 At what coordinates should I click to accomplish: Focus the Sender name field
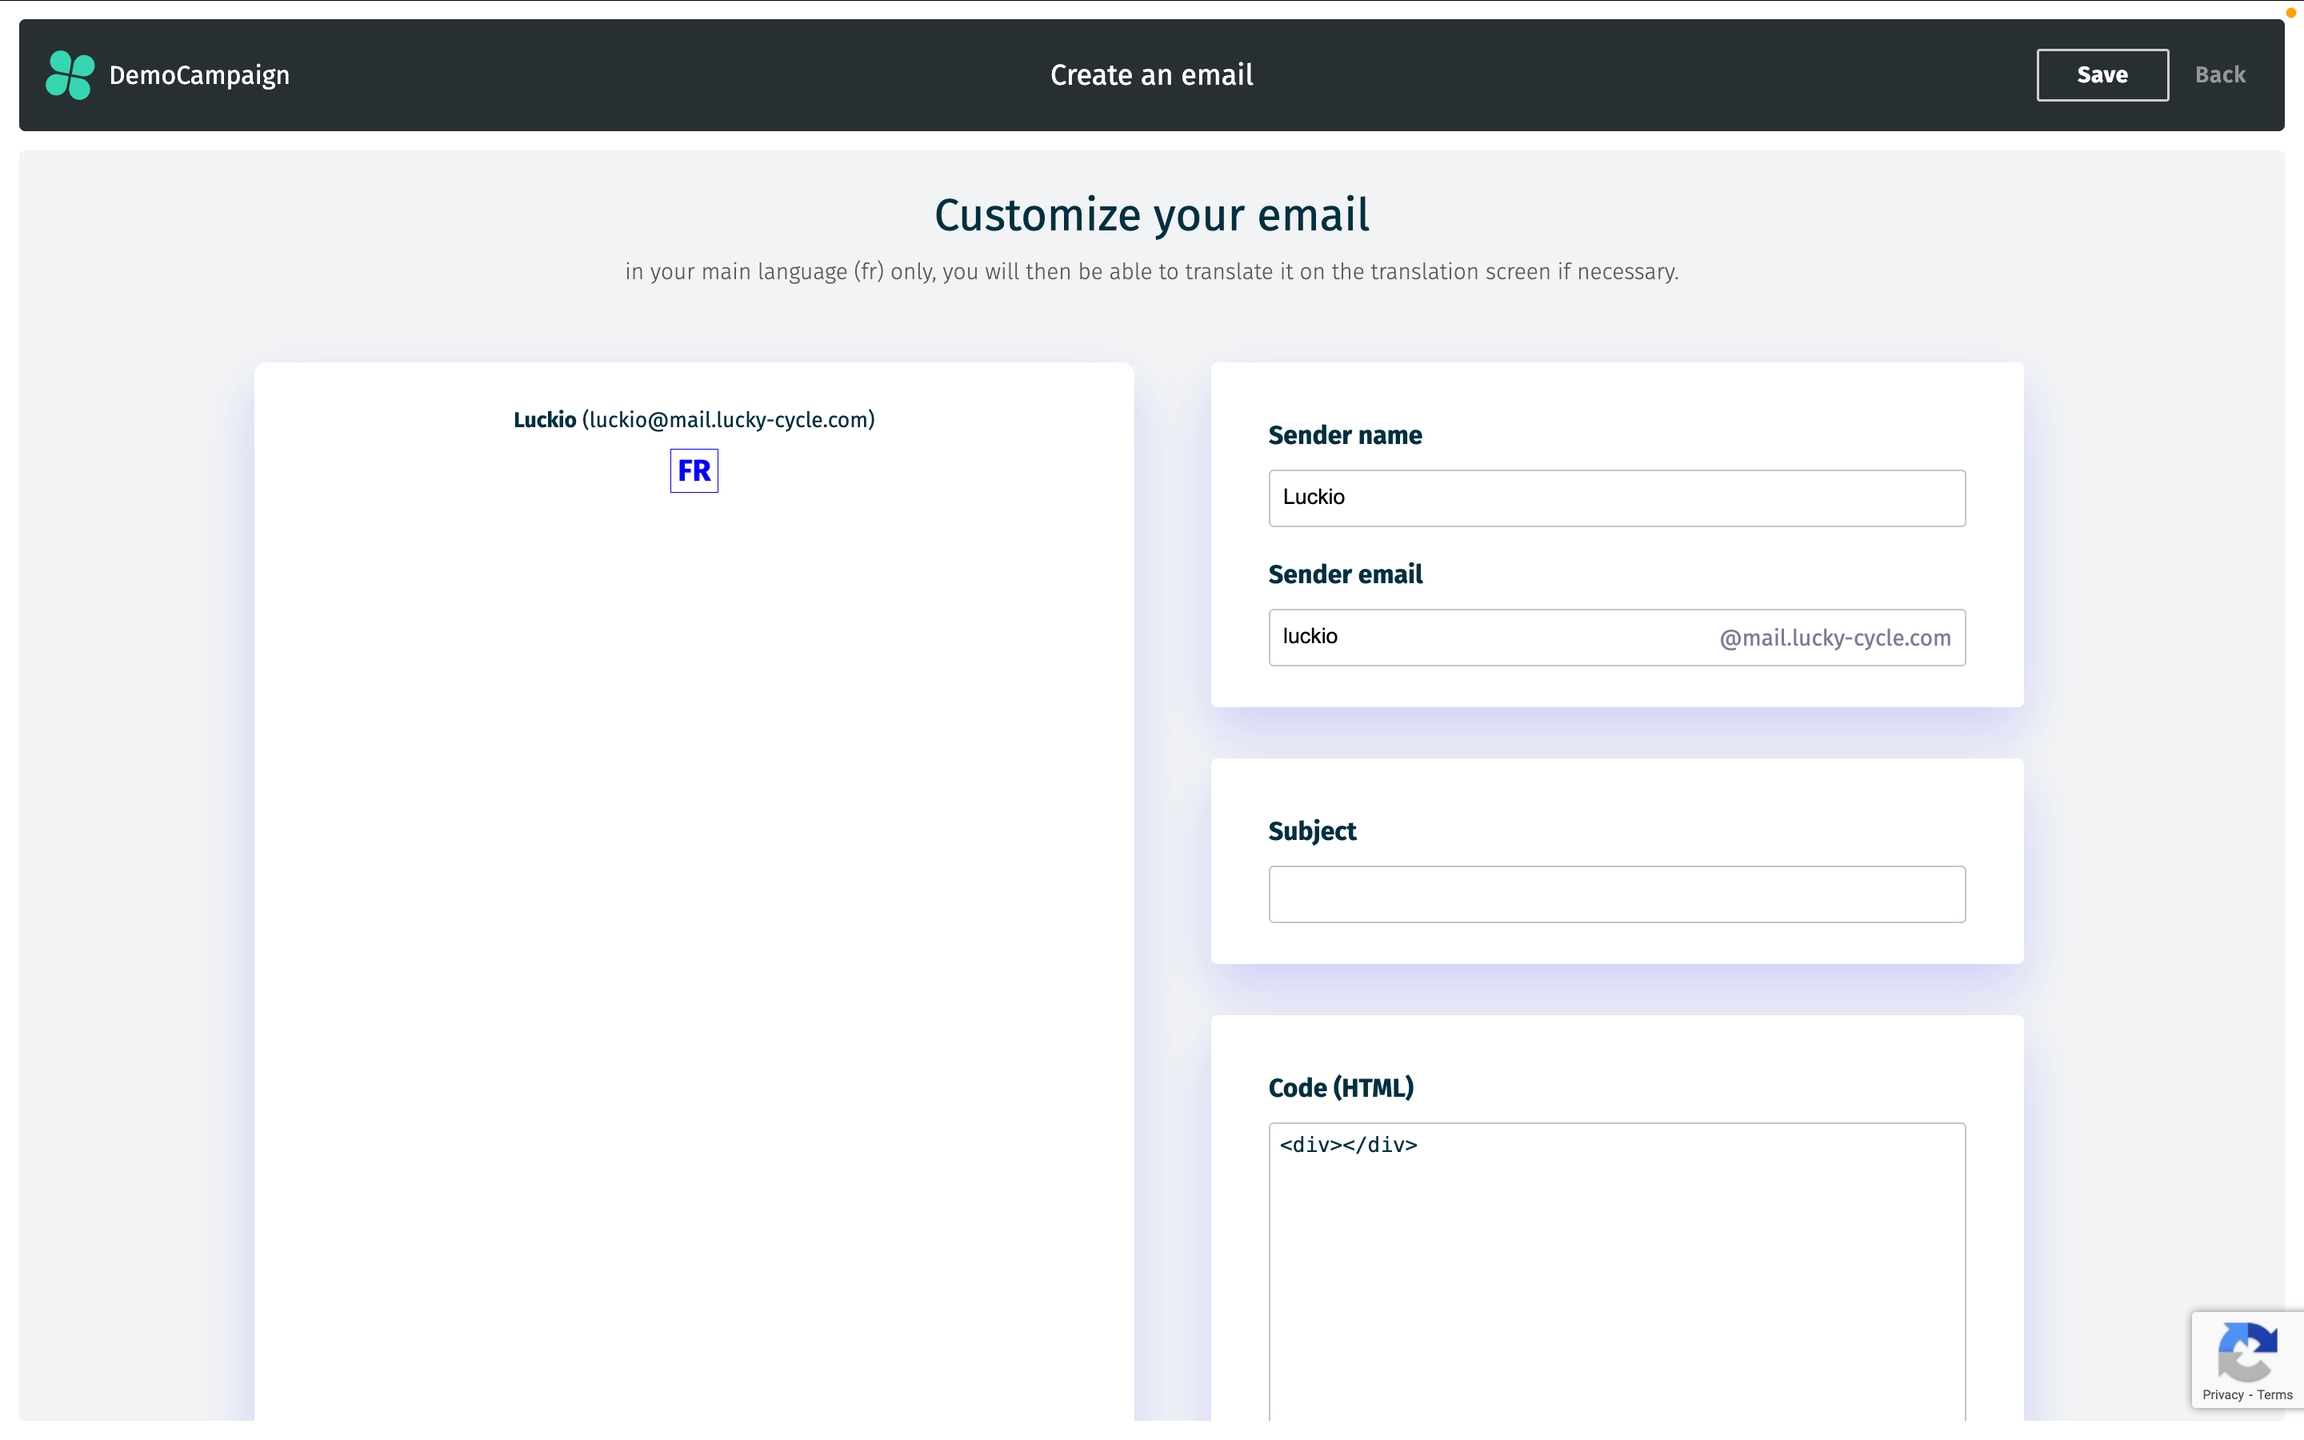[x=1616, y=498]
